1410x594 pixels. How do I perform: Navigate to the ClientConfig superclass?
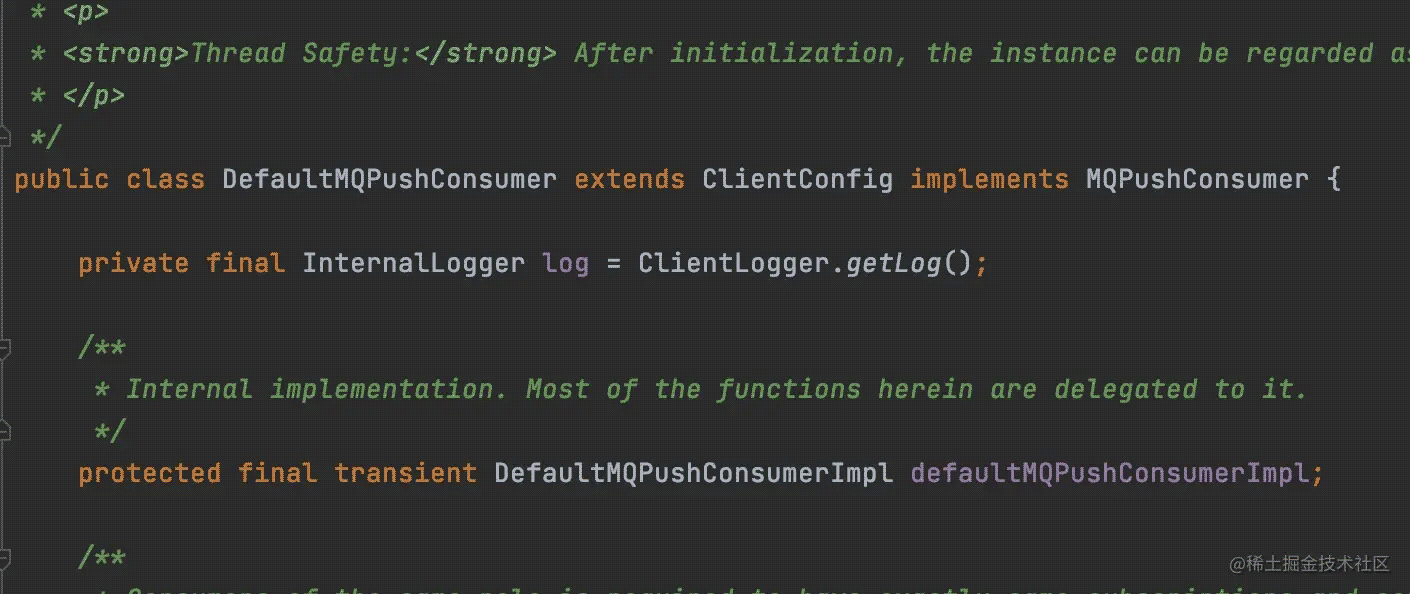click(797, 179)
